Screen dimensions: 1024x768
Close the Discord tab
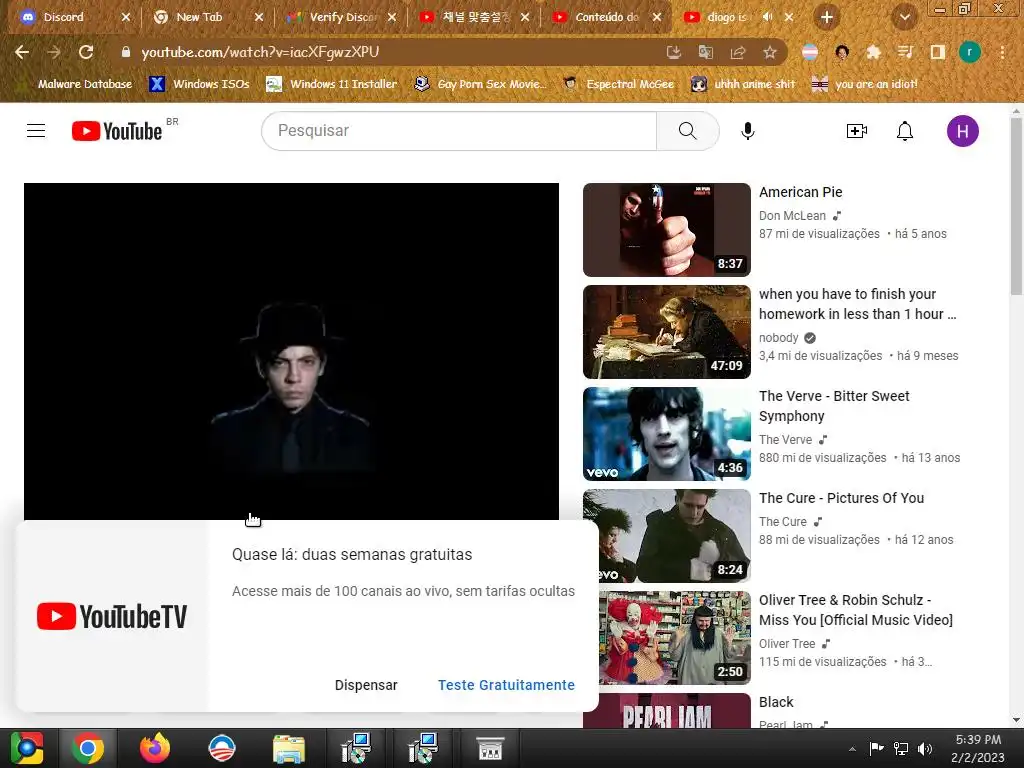point(126,18)
